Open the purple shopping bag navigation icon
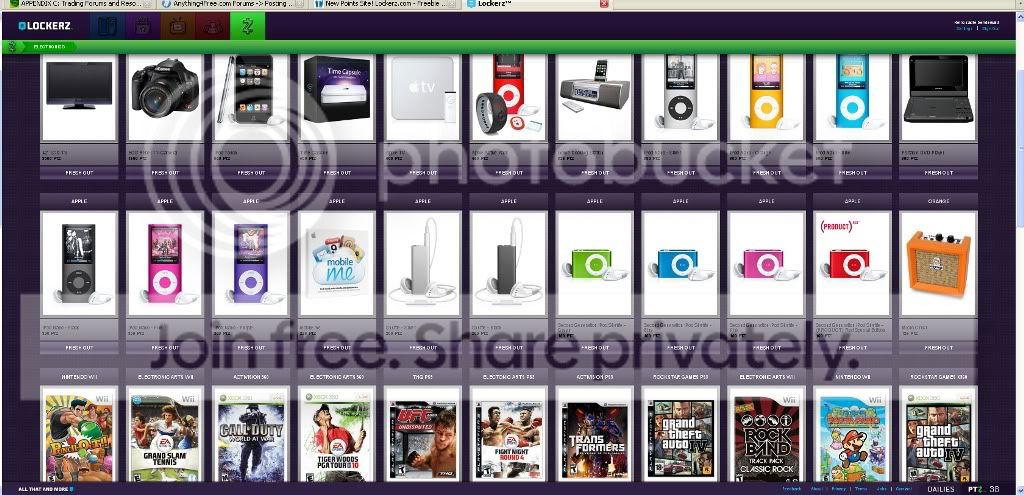 [142, 26]
